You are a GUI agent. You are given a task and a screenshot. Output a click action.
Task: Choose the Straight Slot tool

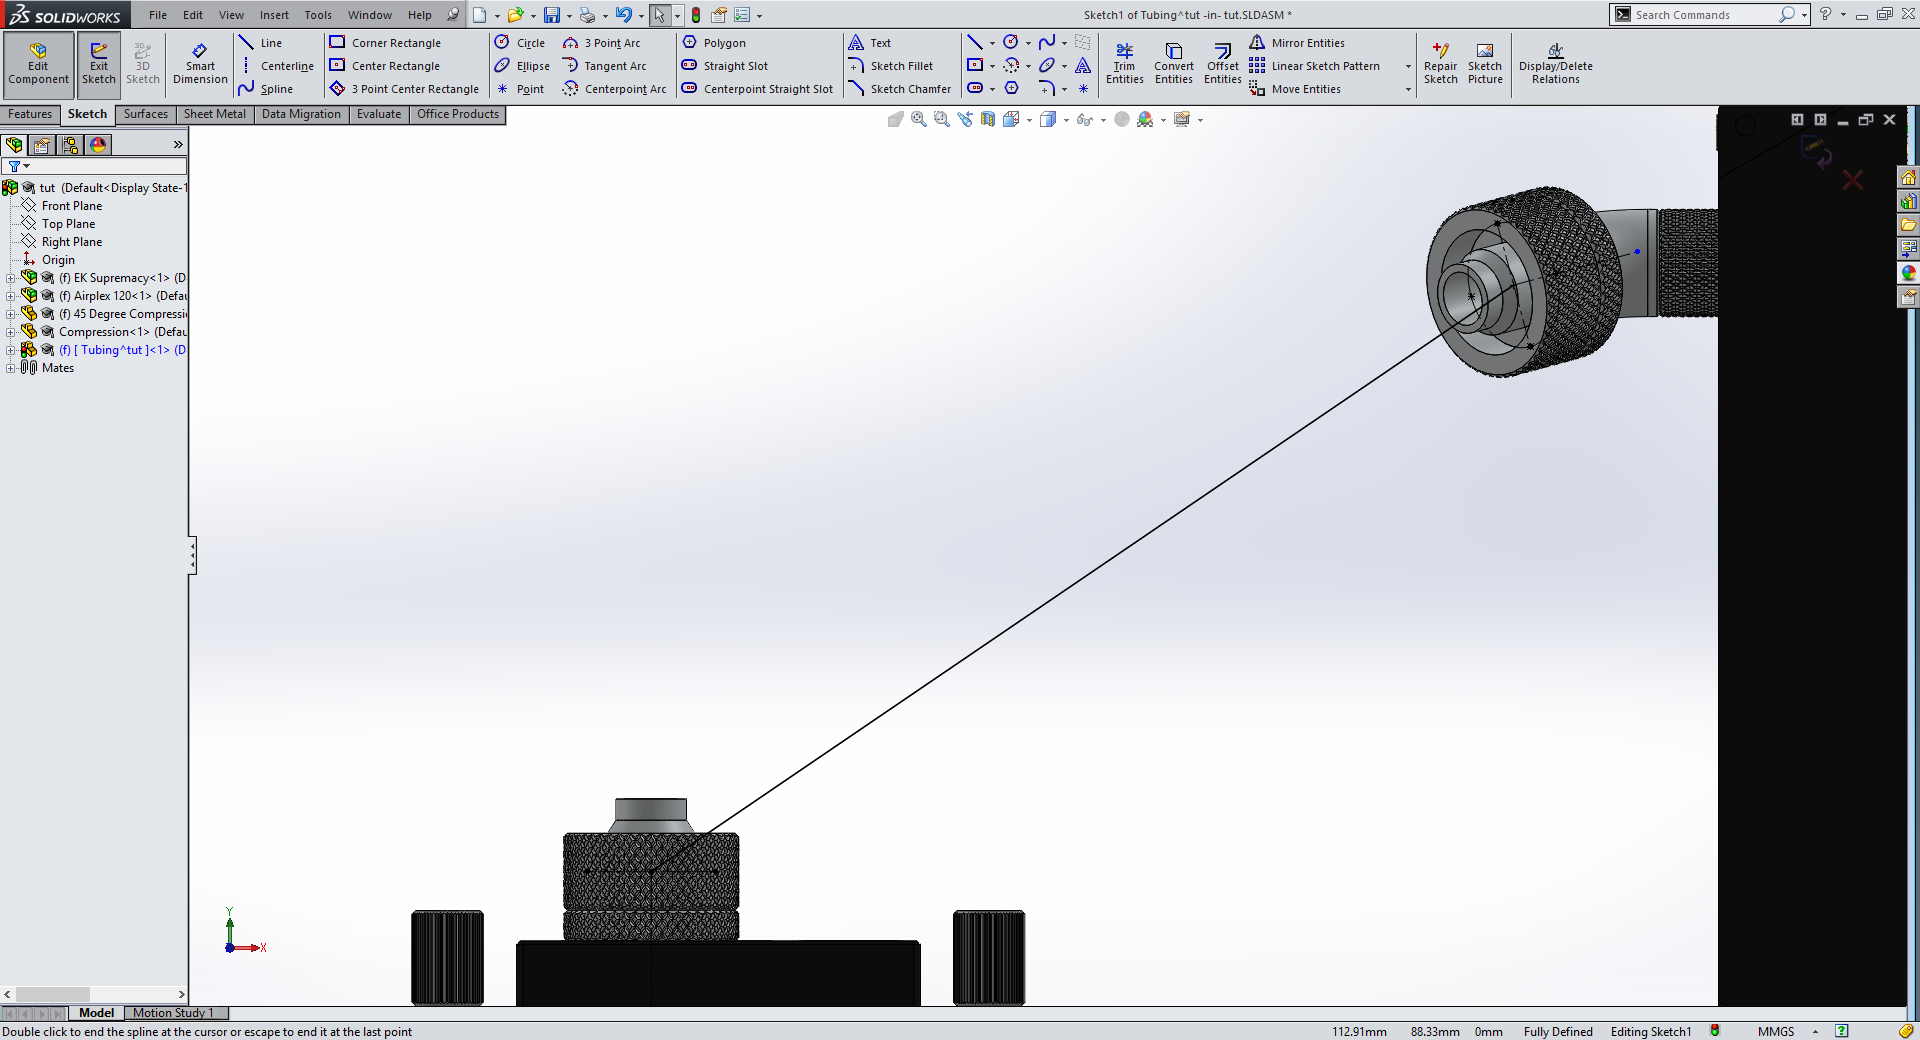[725, 66]
